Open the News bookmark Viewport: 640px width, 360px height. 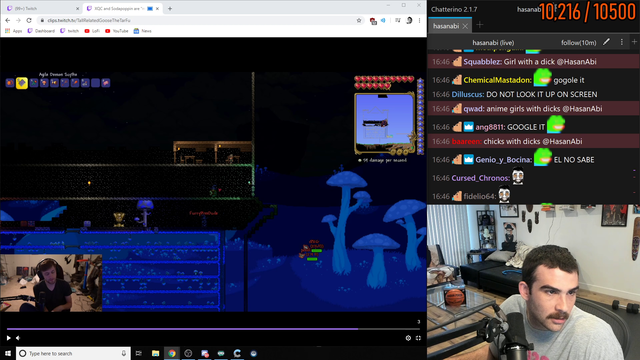coord(142,31)
